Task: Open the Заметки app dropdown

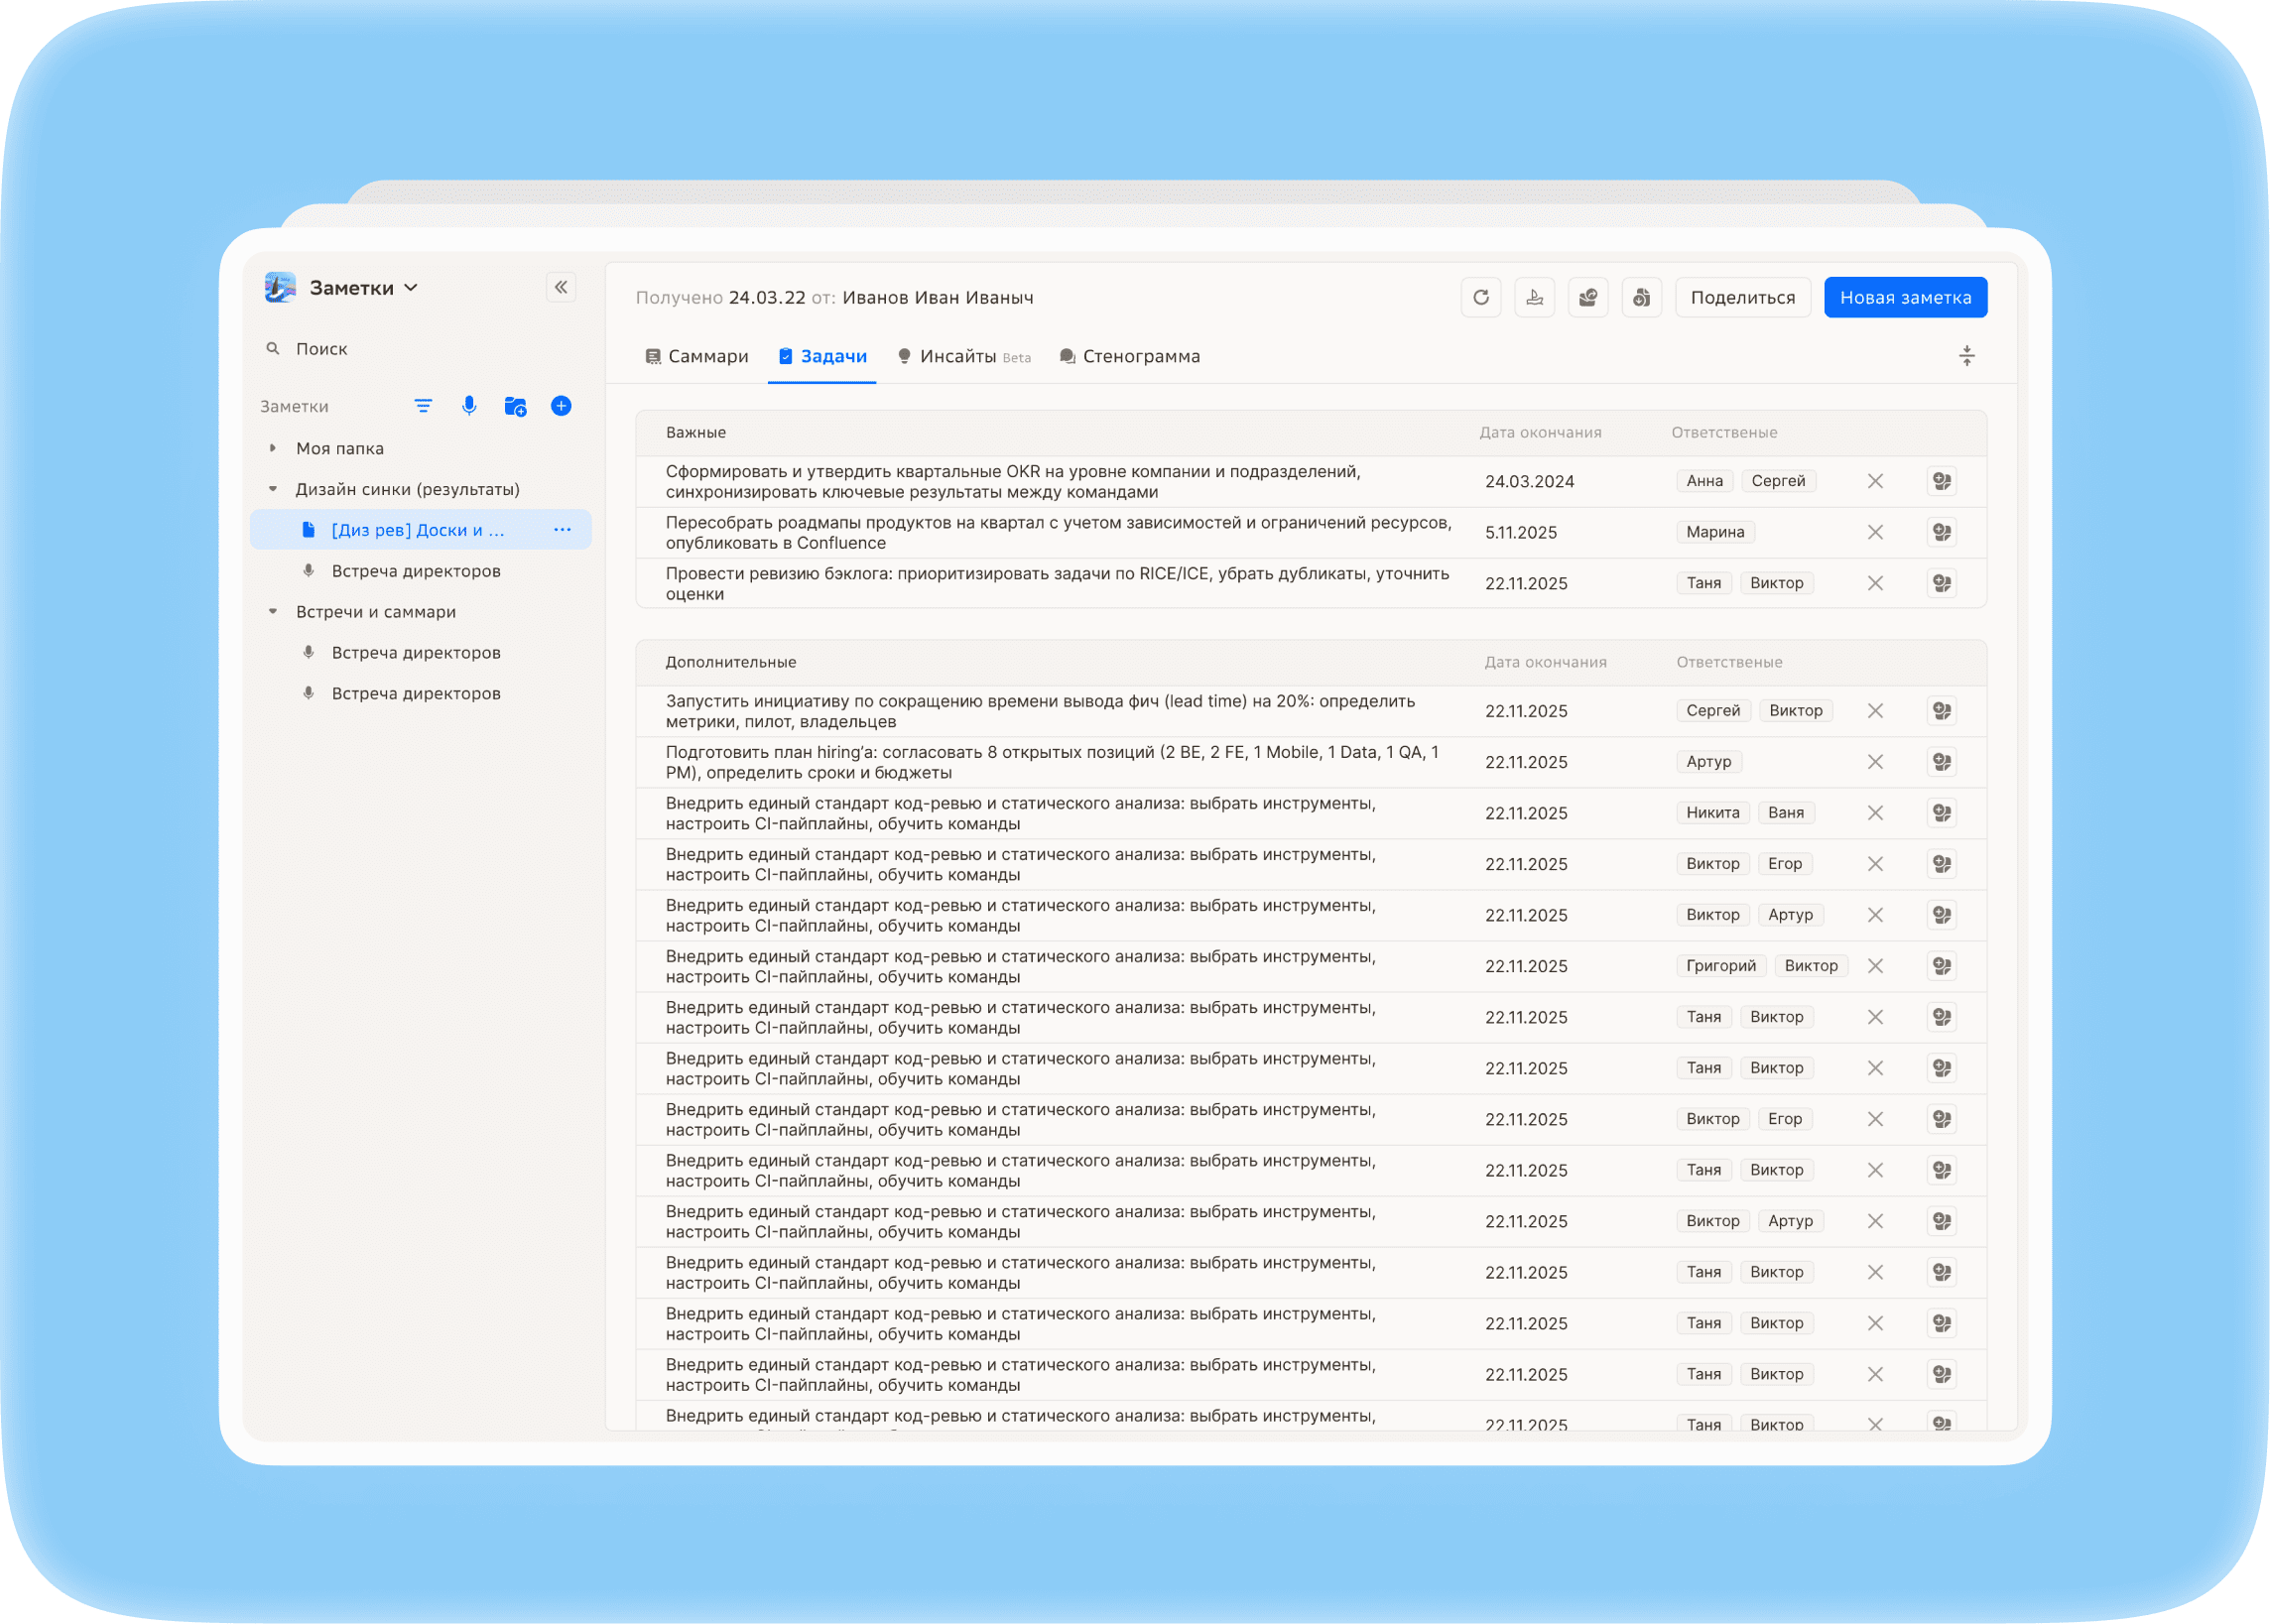Action: coord(363,288)
